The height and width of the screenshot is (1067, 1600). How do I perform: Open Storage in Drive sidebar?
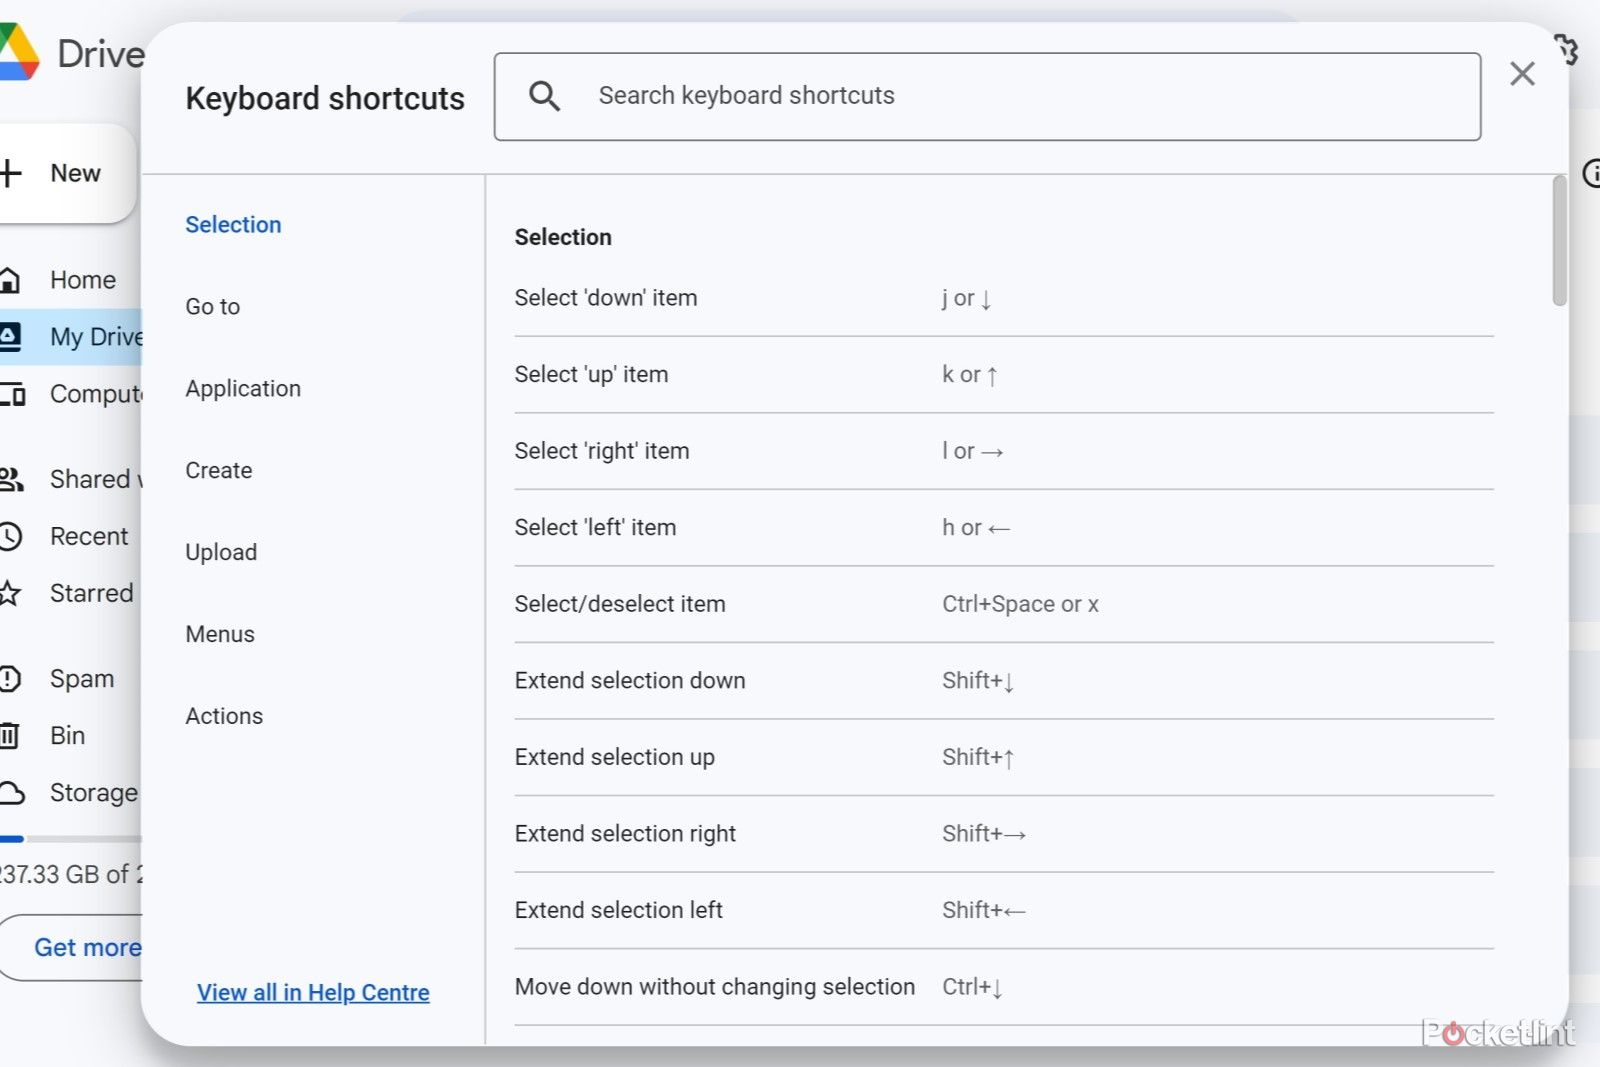click(x=94, y=793)
